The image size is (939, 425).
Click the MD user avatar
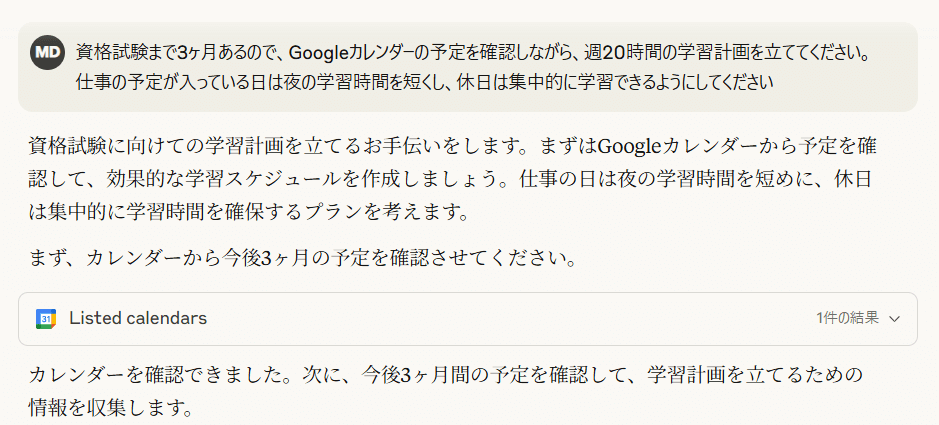[47, 53]
